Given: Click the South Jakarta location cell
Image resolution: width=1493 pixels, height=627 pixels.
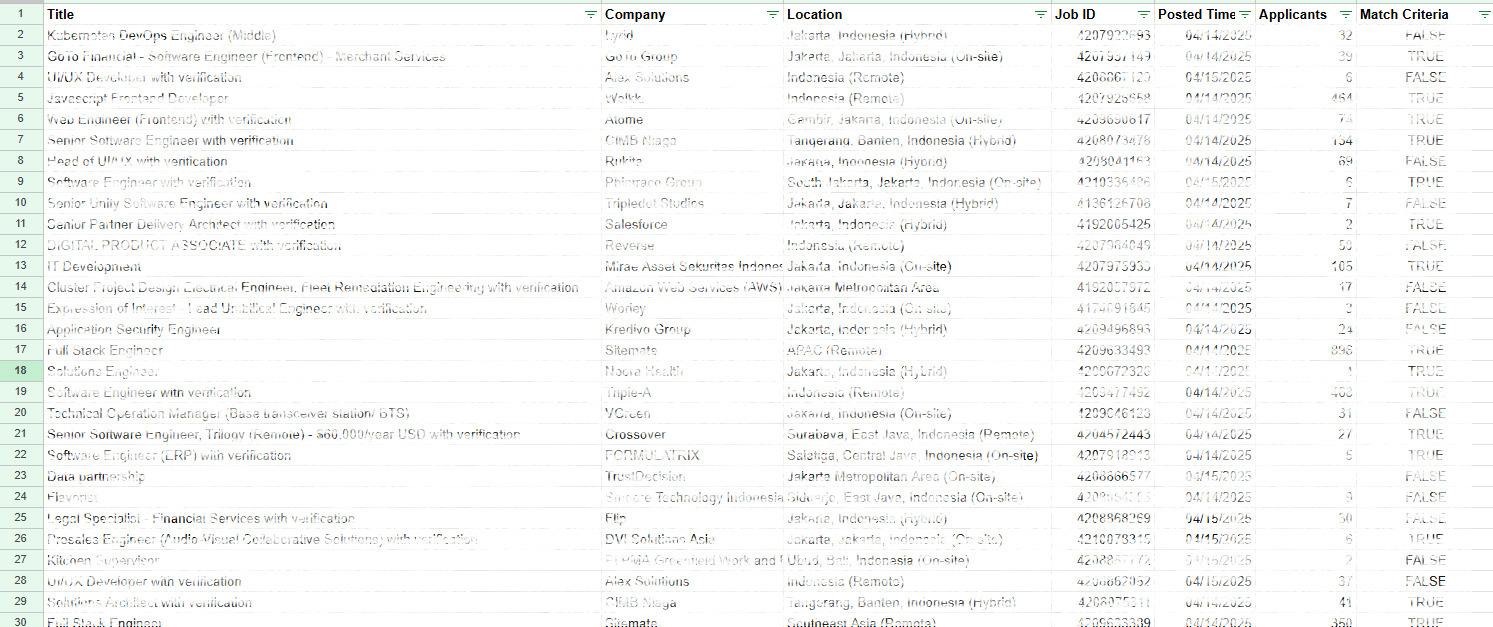Looking at the screenshot, I should coord(917,182).
